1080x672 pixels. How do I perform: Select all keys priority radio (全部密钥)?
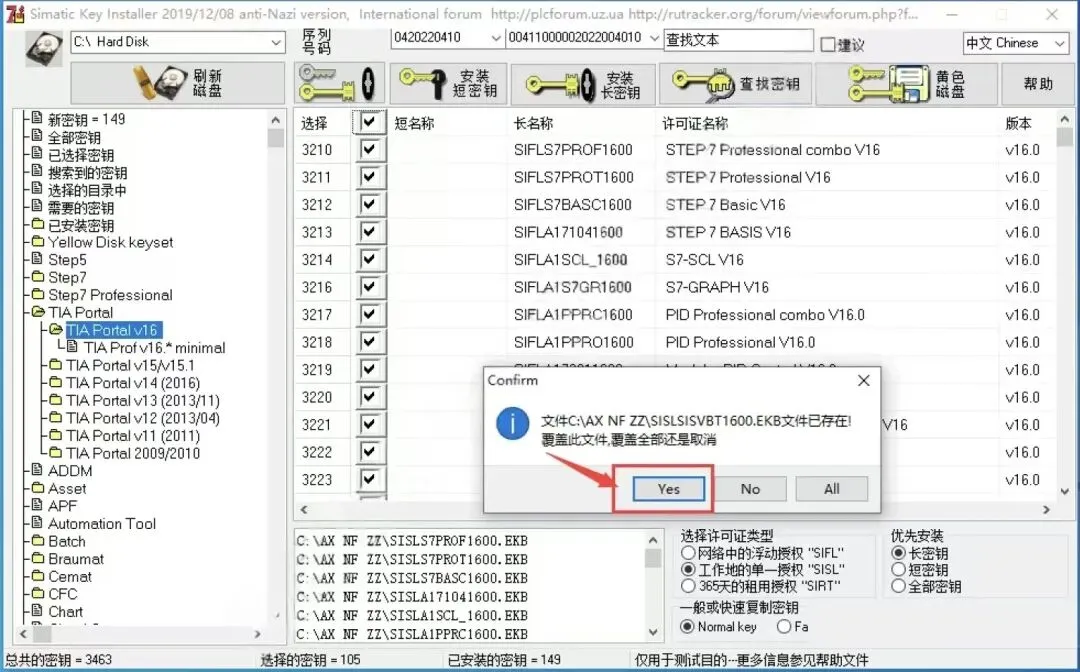tap(897, 586)
